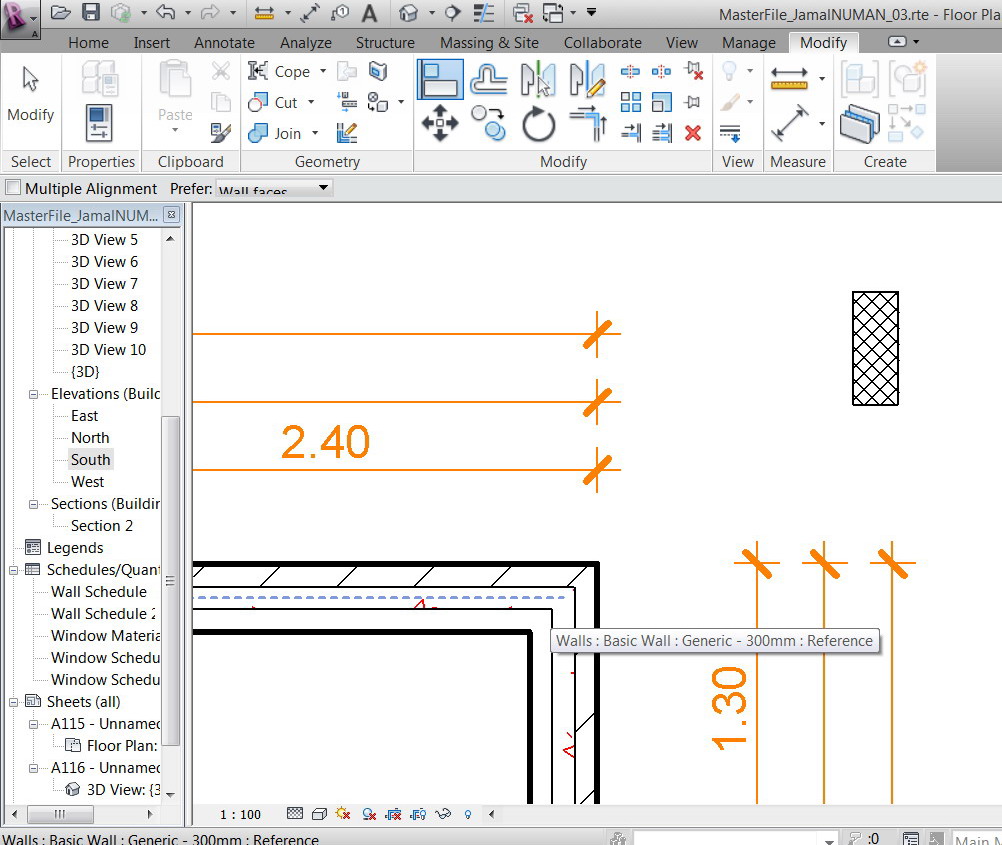The height and width of the screenshot is (845, 1002).
Task: Close the project browser panel
Action: coord(171,215)
